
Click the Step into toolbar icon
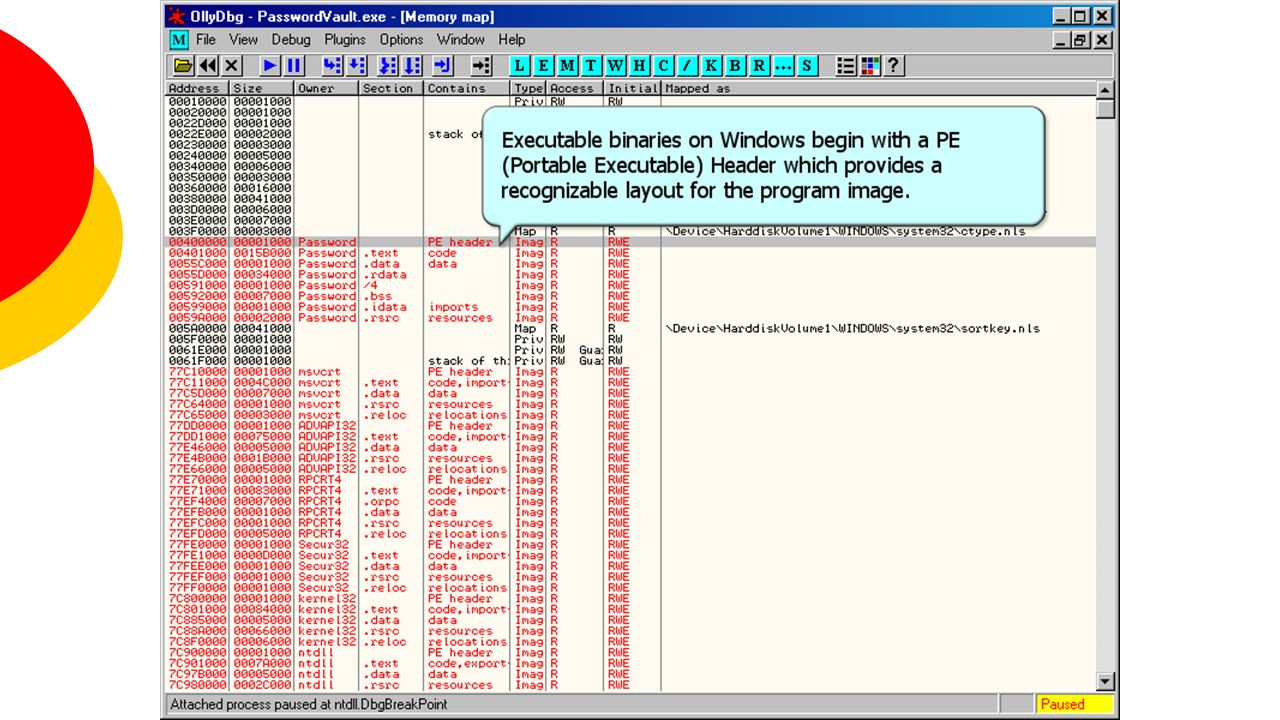pyautogui.click(x=333, y=66)
